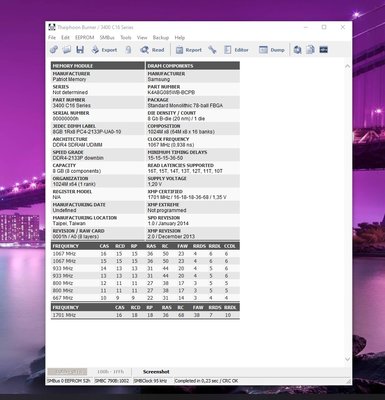Save with the floppy disk icon

click(x=80, y=50)
